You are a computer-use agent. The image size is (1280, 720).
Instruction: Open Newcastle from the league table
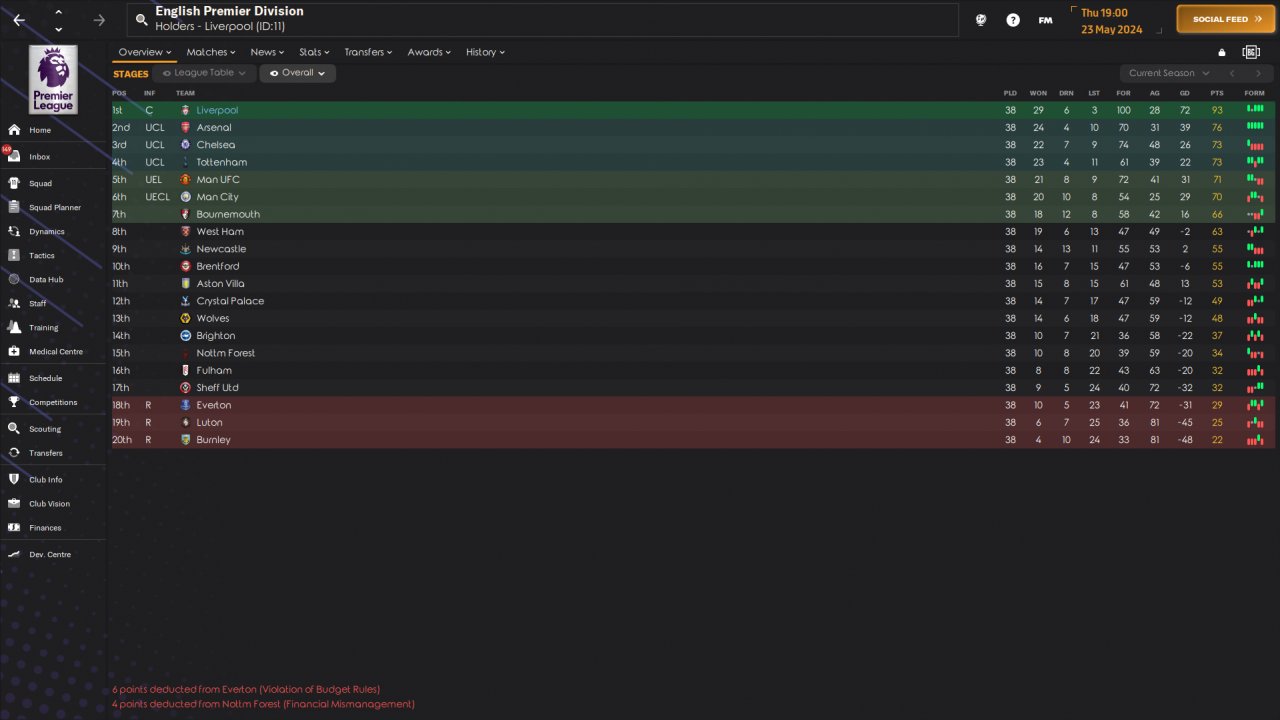(221, 249)
